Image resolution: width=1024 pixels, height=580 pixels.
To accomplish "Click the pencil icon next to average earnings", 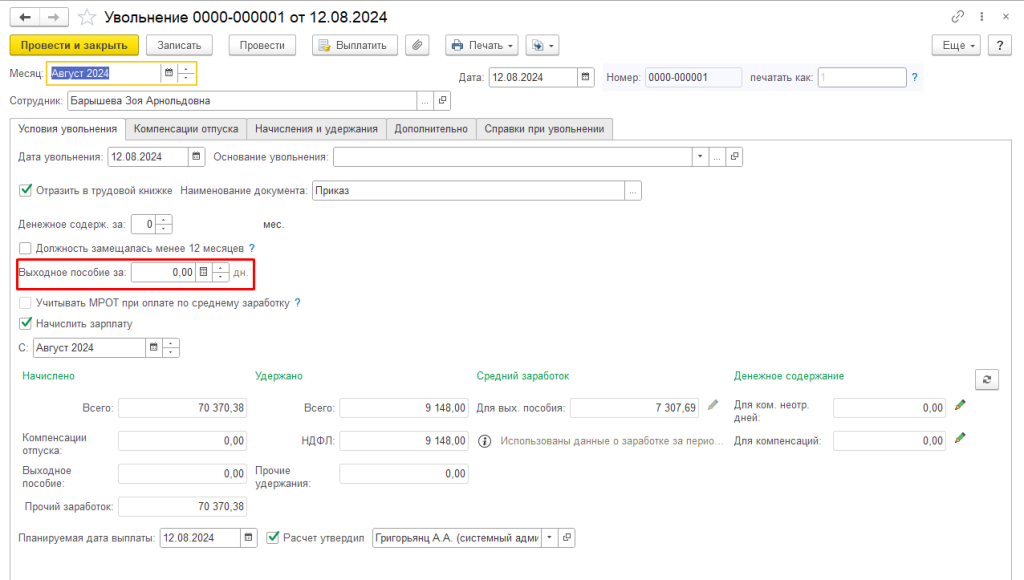I will (x=713, y=405).
